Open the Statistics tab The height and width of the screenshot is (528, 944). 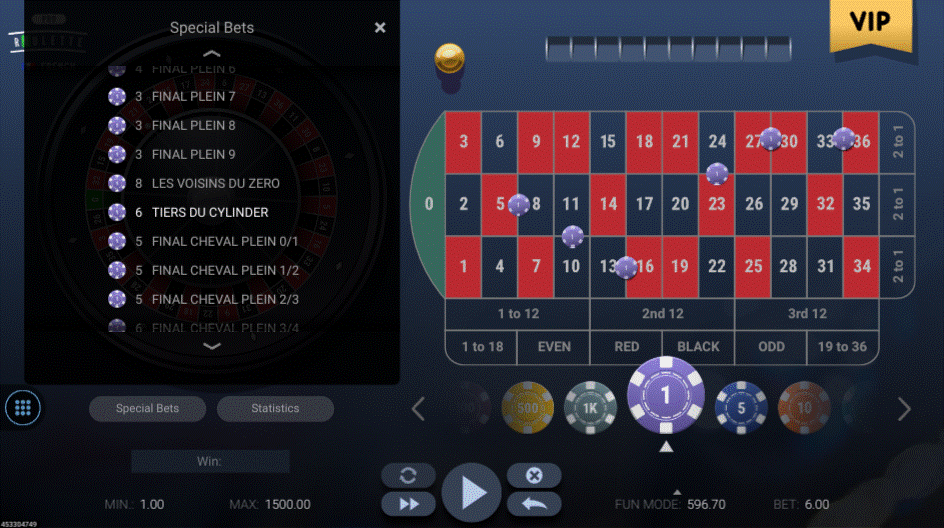(x=275, y=408)
